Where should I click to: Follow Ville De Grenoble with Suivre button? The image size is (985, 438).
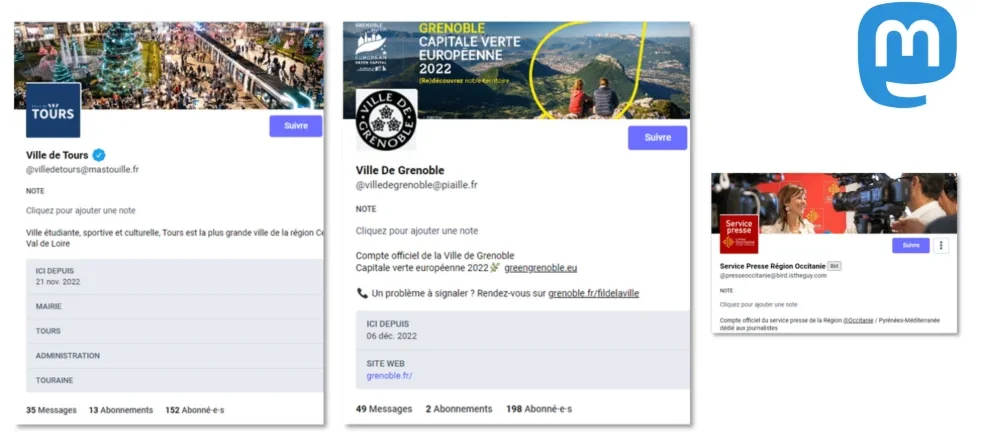657,138
